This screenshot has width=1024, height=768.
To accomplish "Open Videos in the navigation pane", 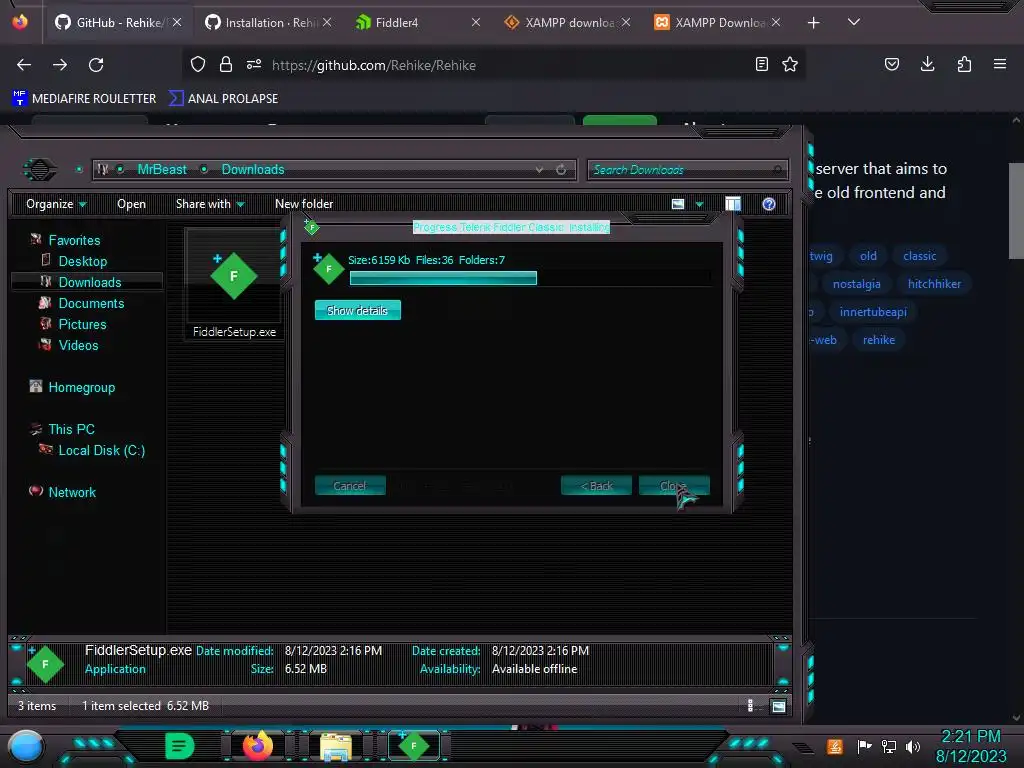I will point(78,345).
